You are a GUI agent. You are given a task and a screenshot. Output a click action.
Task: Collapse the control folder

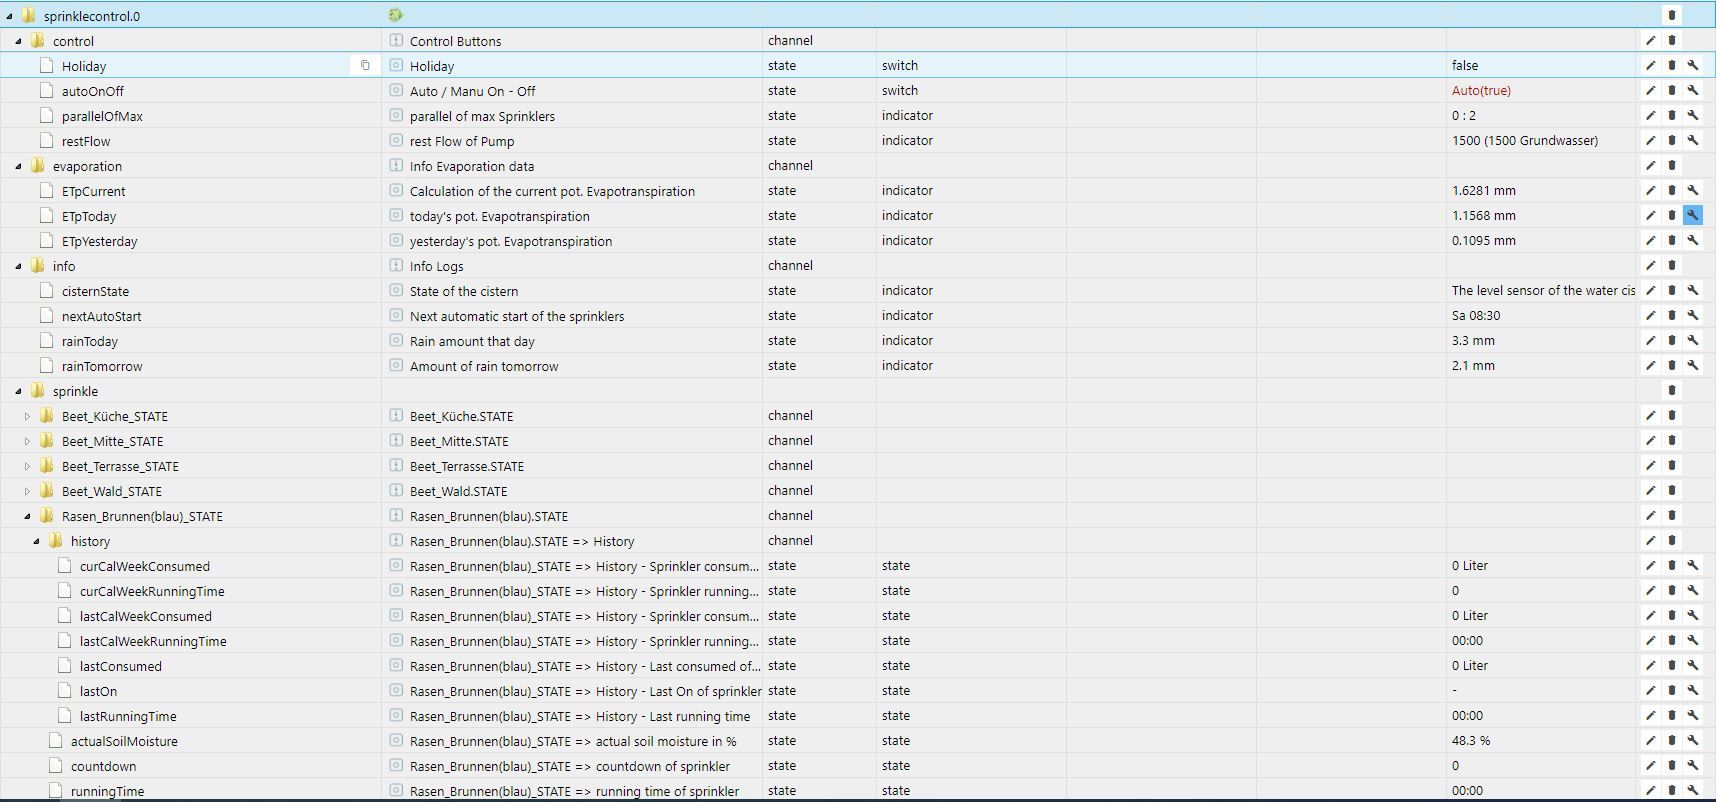18,41
